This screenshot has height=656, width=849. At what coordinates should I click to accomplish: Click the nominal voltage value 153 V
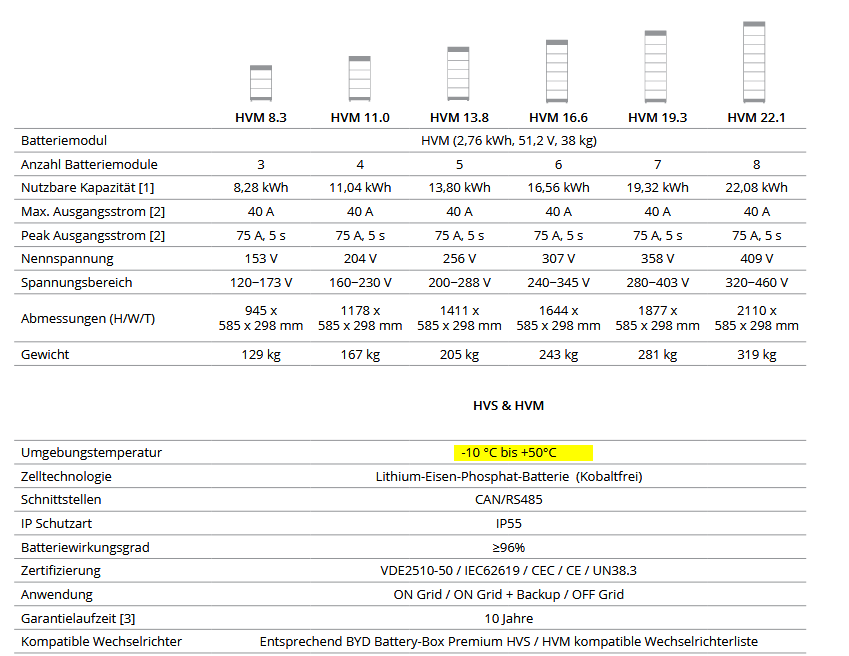(x=261, y=259)
